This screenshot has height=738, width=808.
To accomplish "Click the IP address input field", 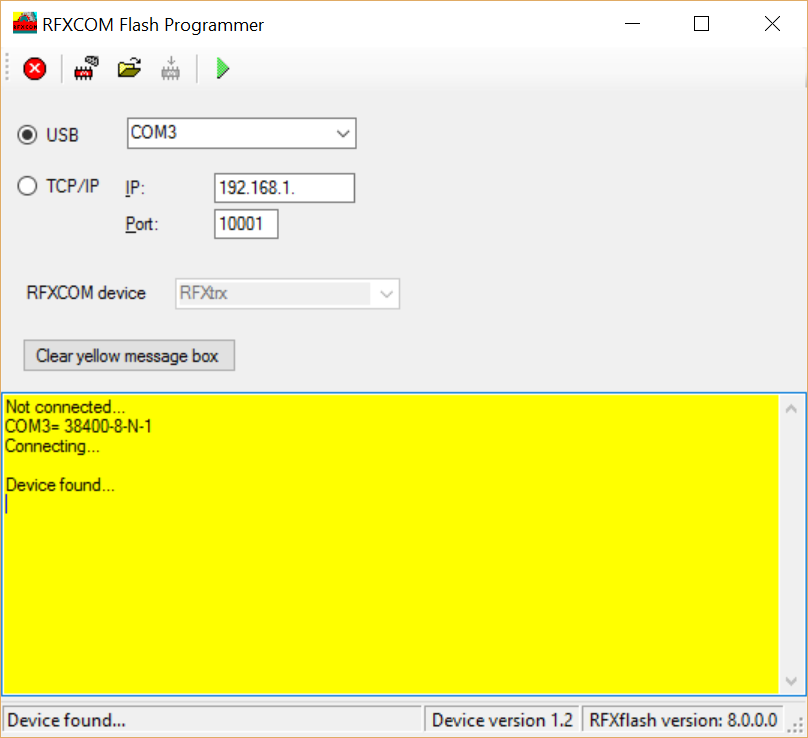I will click(284, 188).
